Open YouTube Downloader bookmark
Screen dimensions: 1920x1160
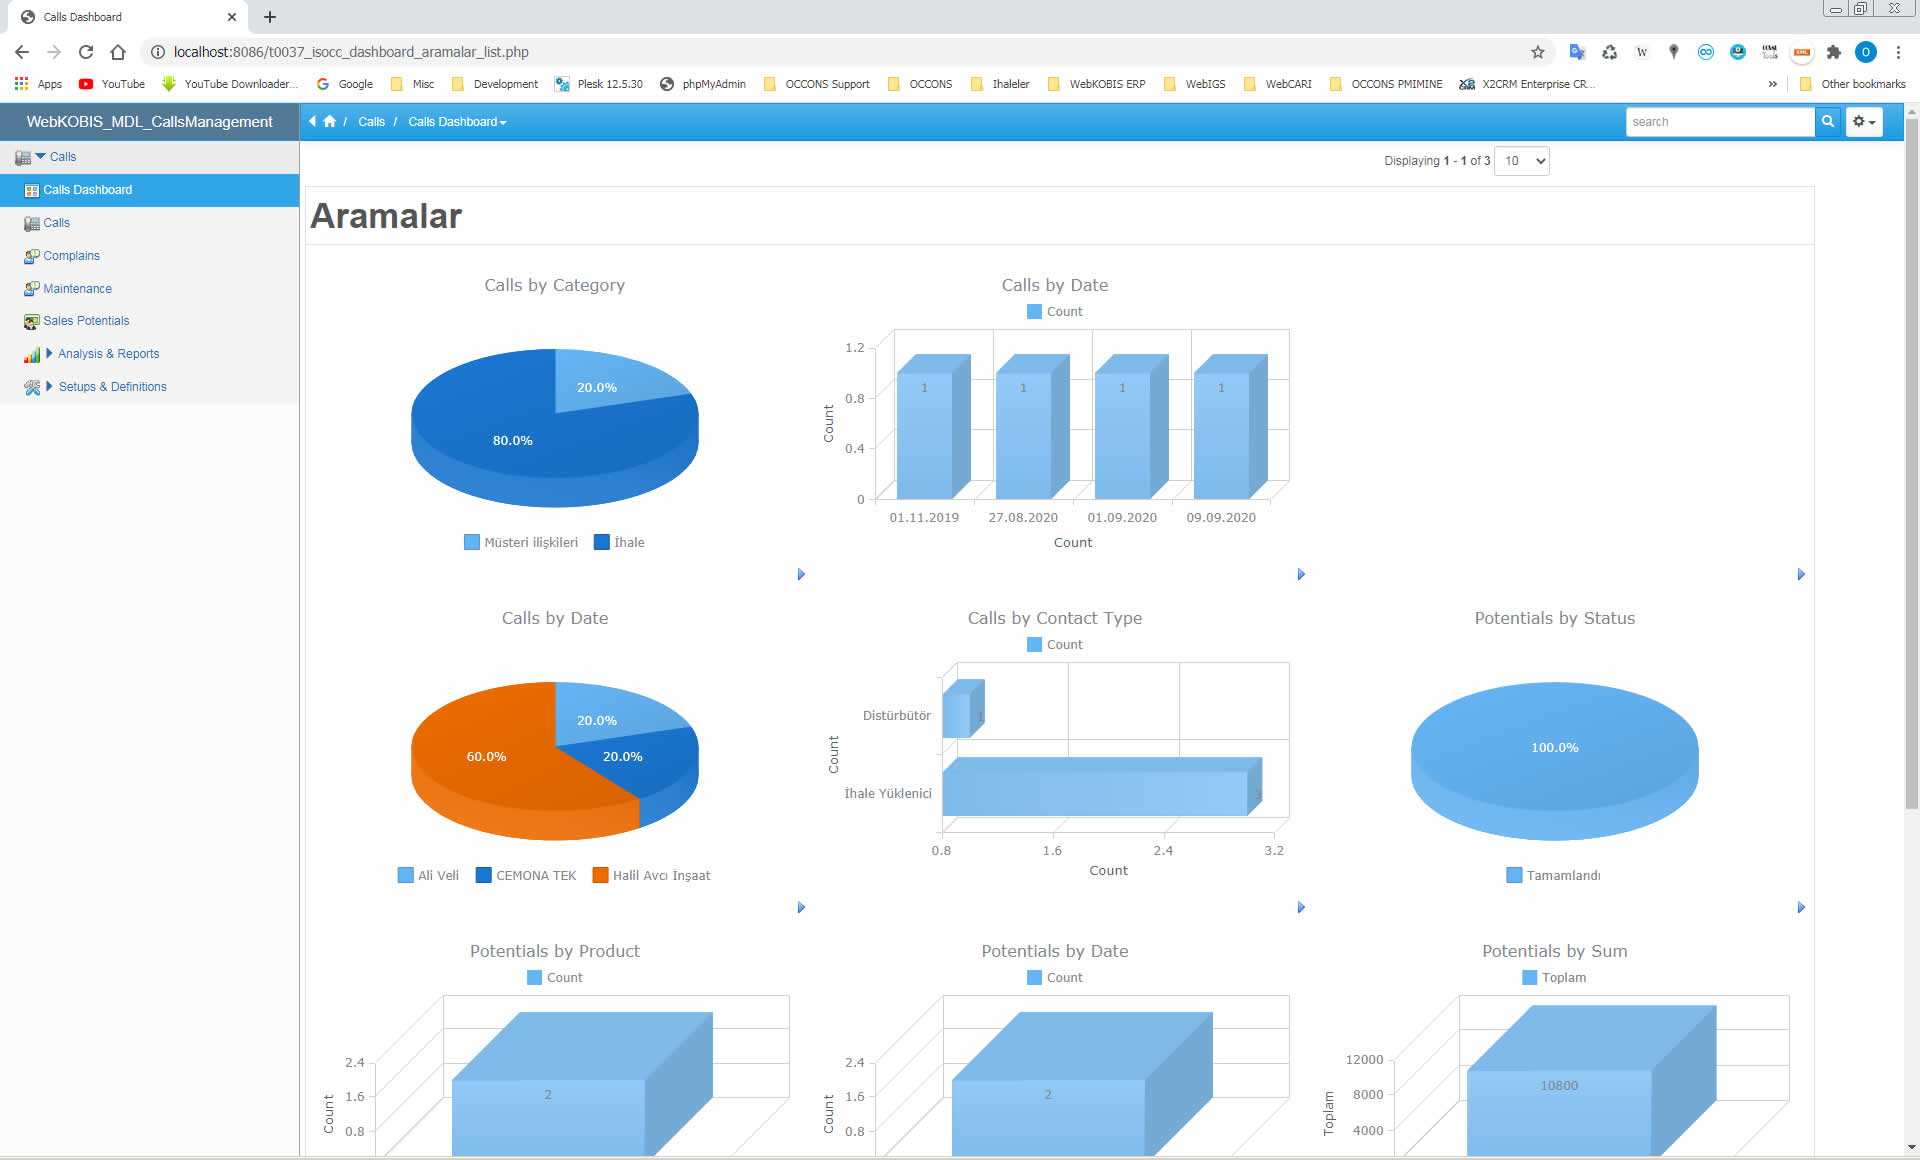click(x=230, y=84)
